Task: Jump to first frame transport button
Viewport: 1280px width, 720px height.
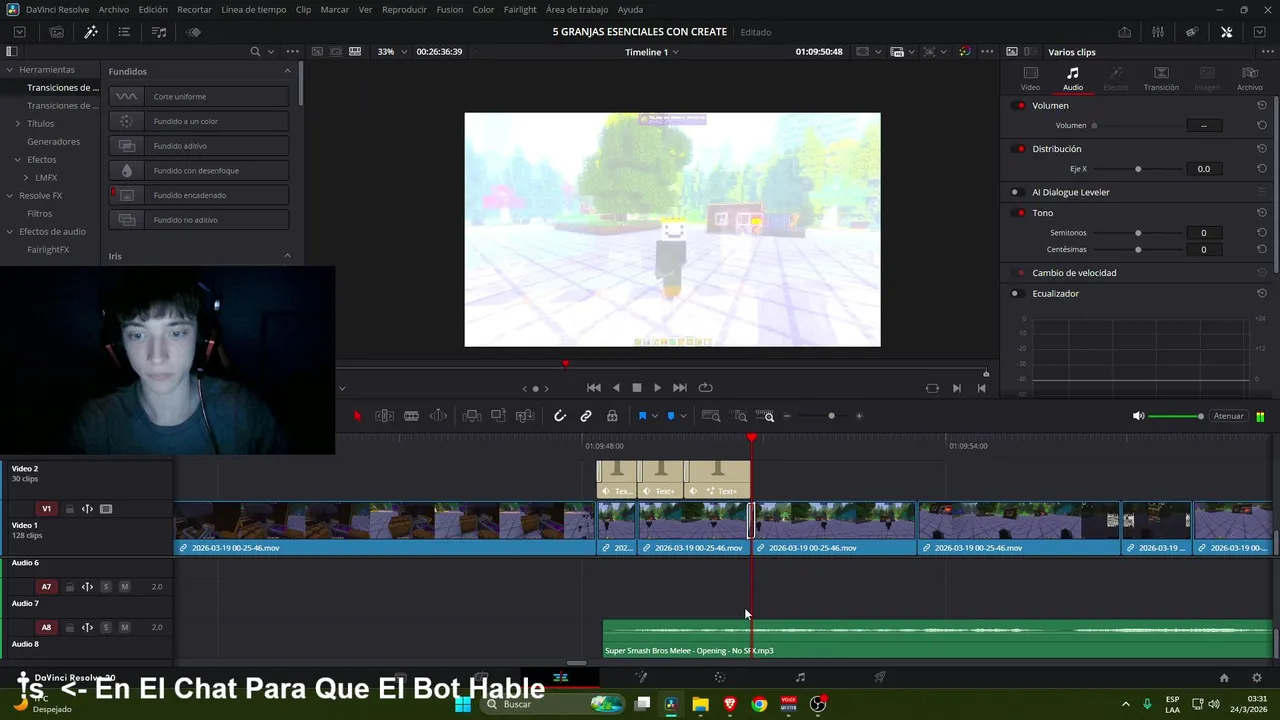Action: pos(593,388)
